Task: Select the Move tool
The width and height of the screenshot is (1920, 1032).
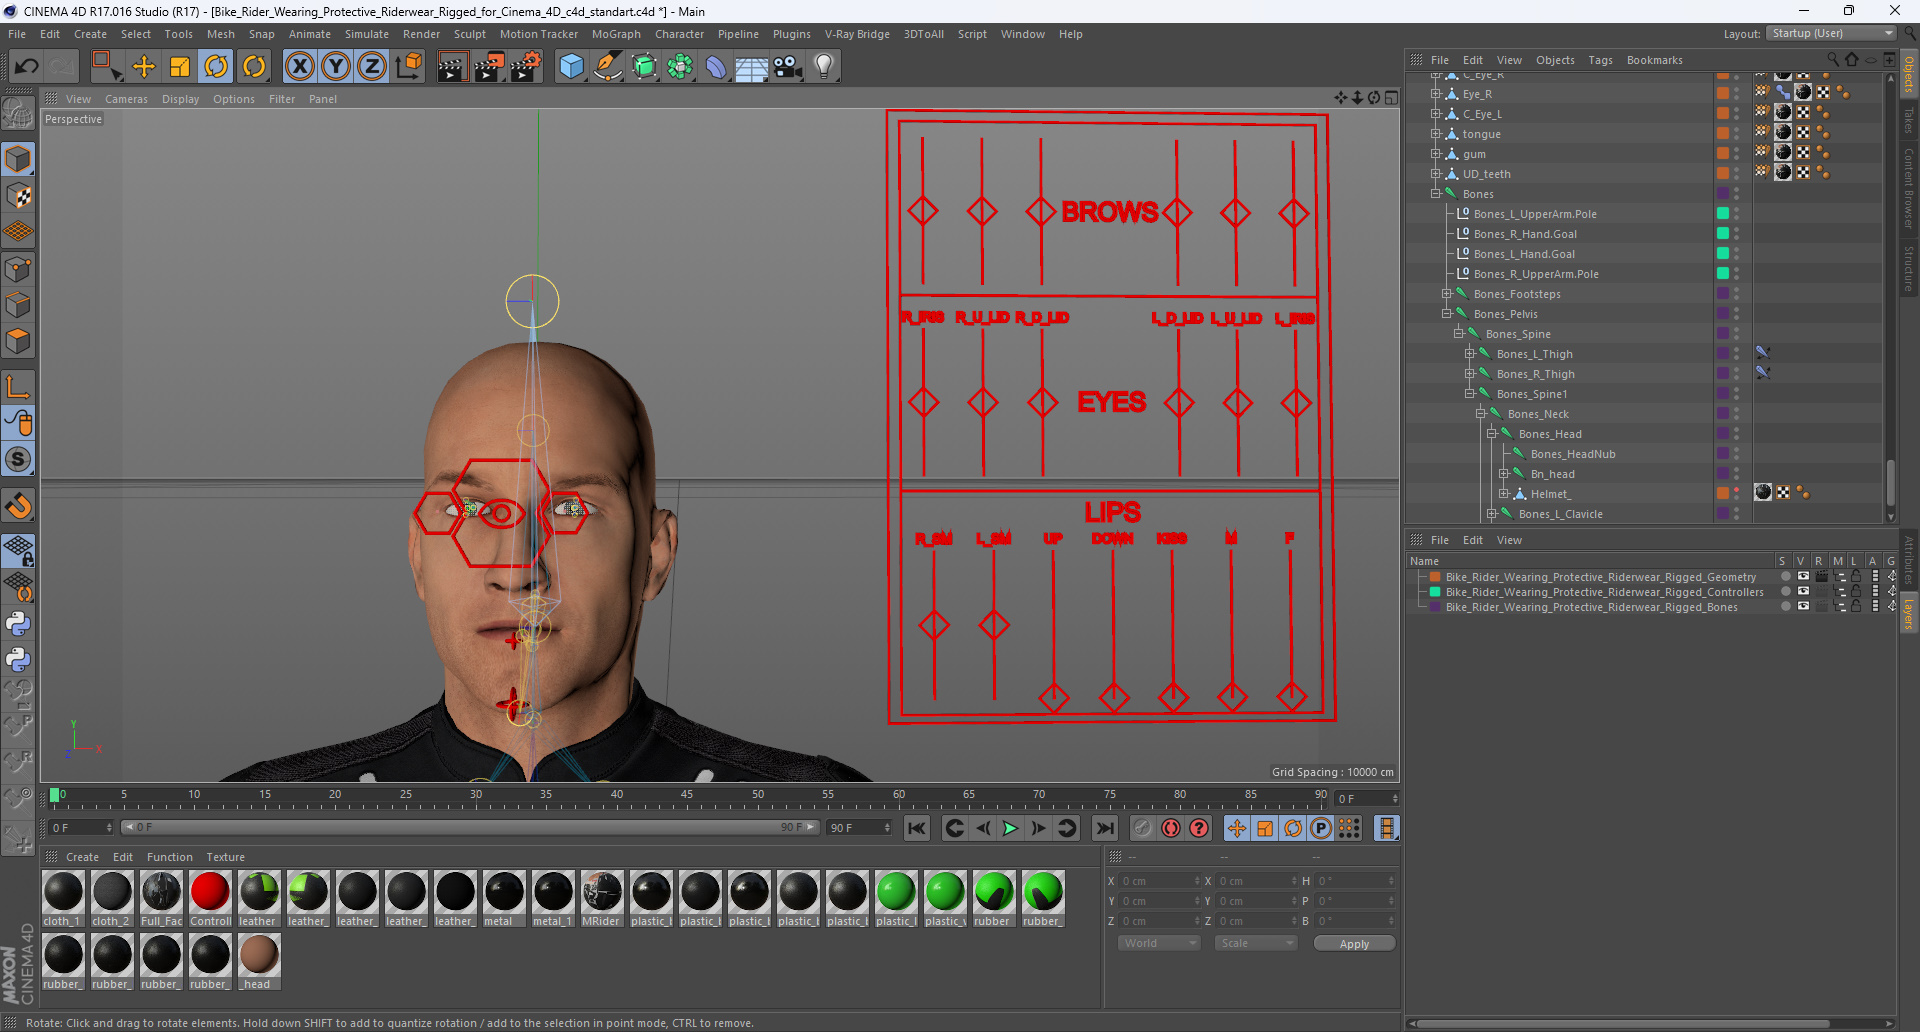Action: pyautogui.click(x=144, y=67)
